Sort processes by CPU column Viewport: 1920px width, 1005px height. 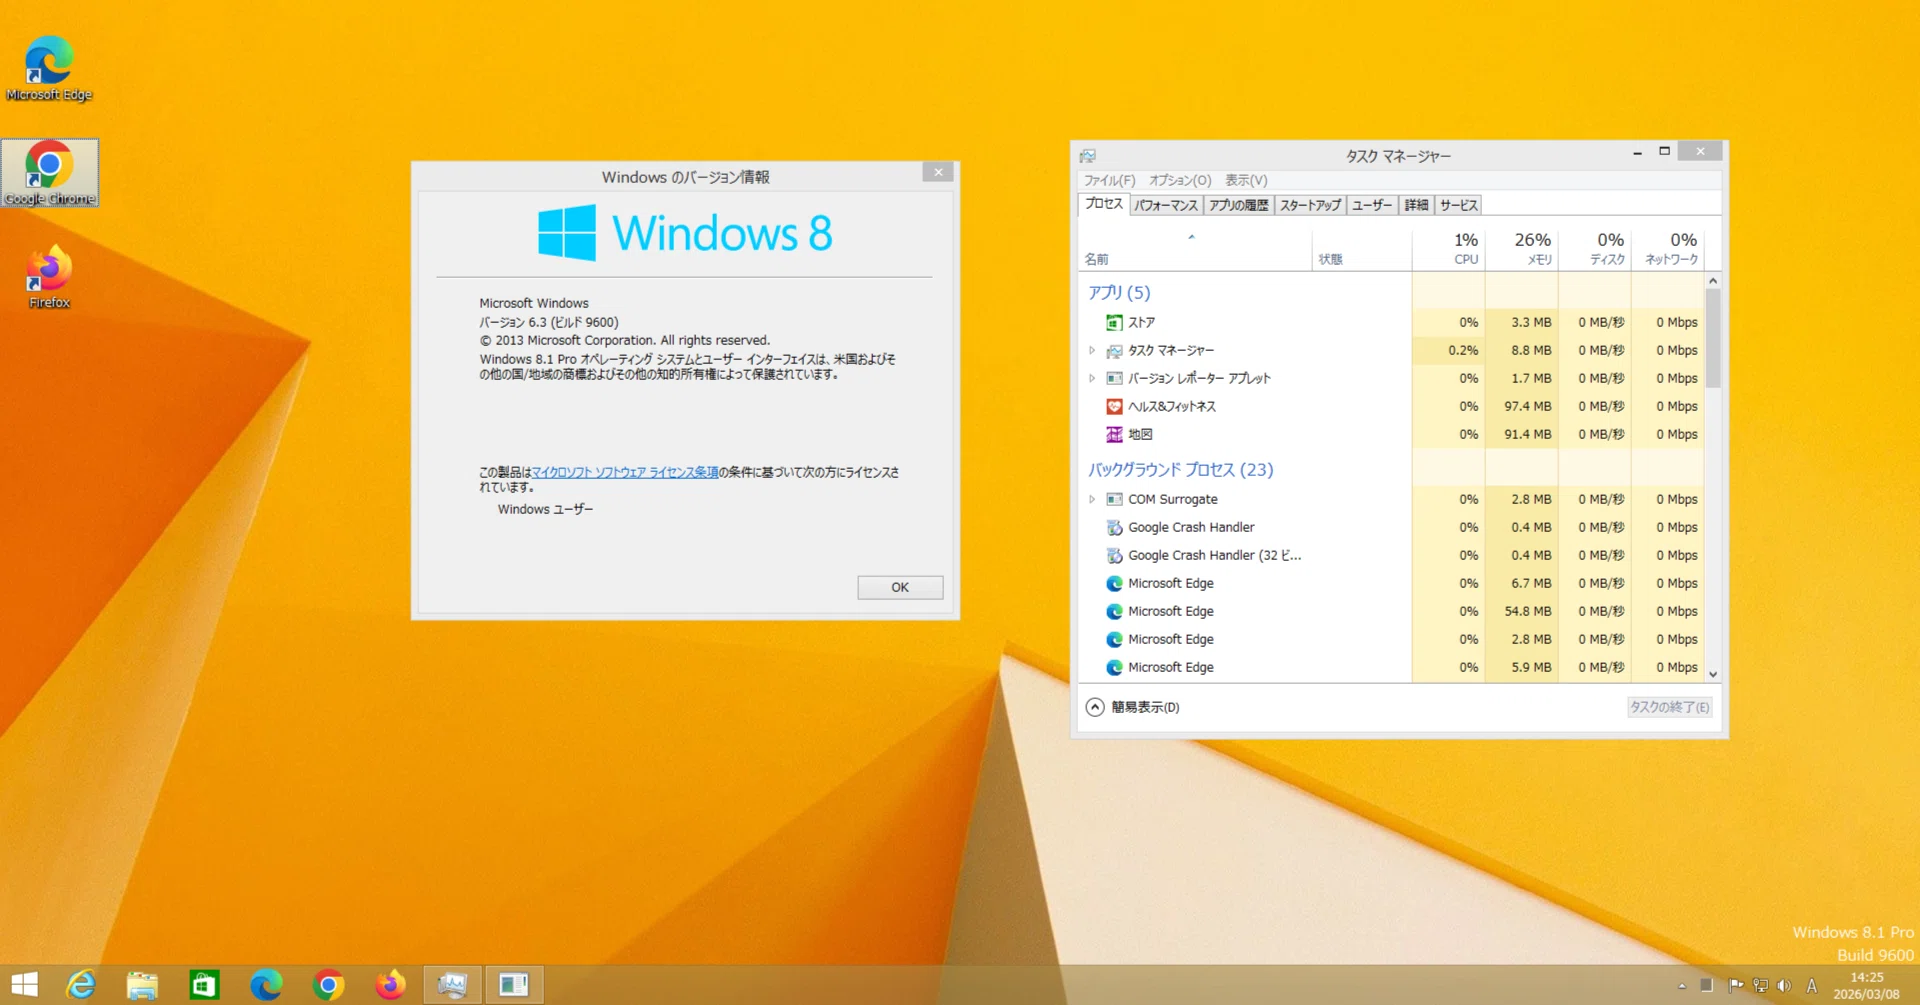click(x=1449, y=248)
